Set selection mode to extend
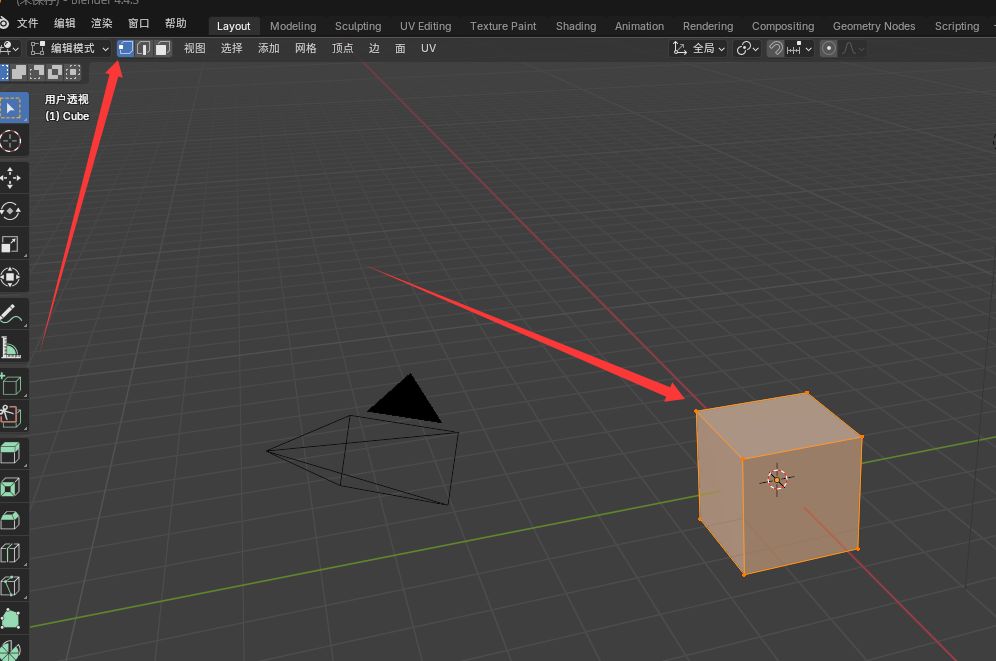Screen dimensions: 996x661 click(x=19, y=72)
